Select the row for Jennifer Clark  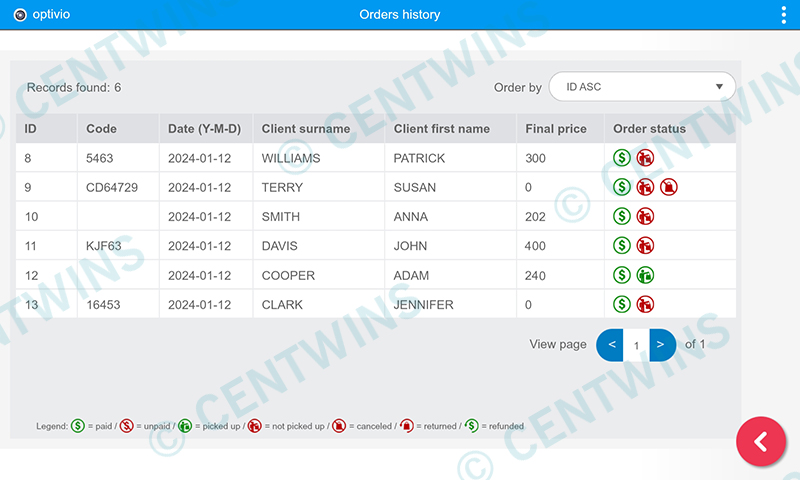pyautogui.click(x=423, y=304)
